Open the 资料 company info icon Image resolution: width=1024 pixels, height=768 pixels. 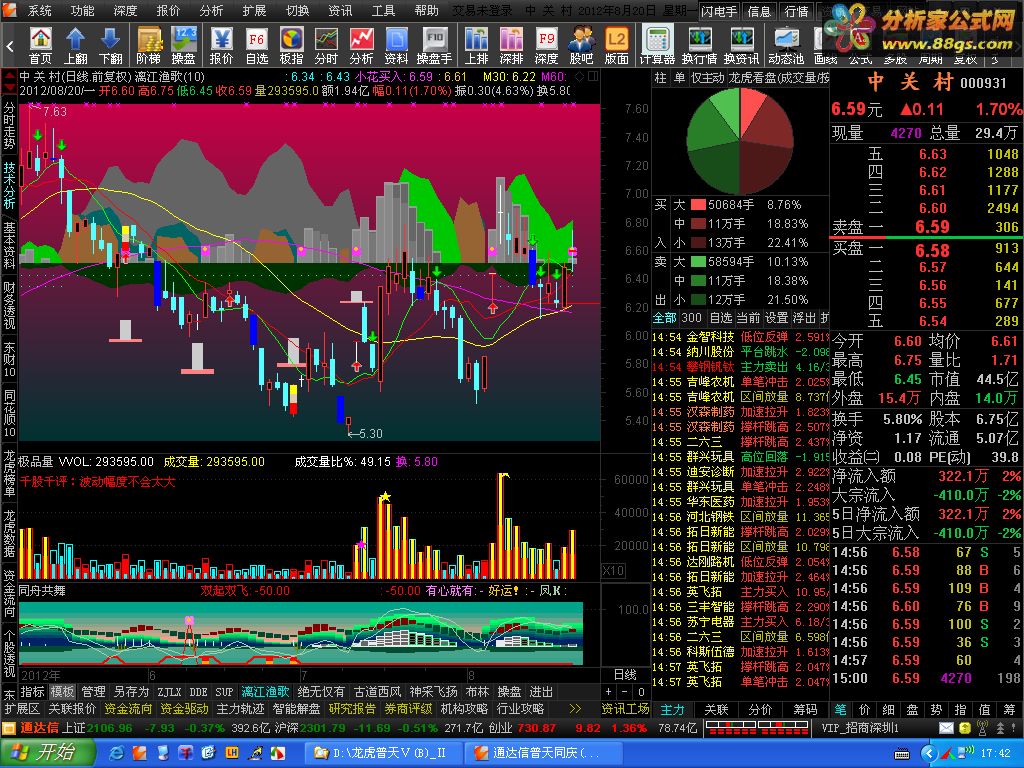(x=396, y=45)
